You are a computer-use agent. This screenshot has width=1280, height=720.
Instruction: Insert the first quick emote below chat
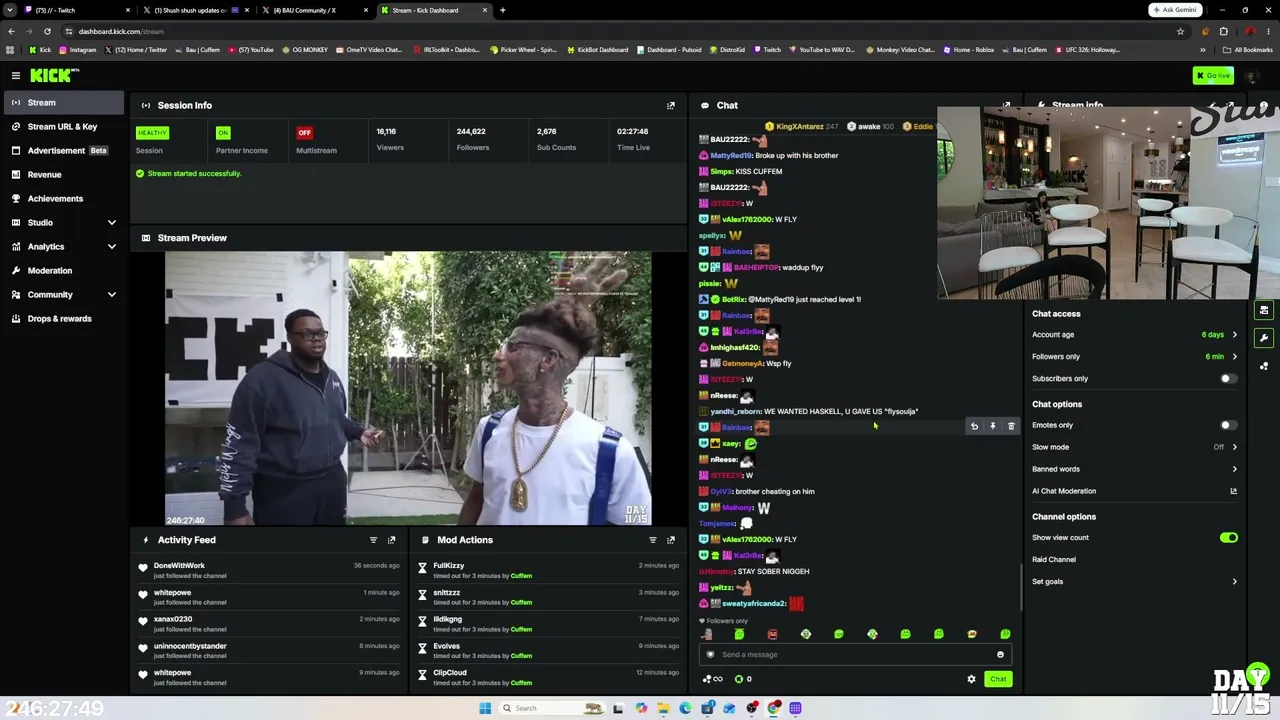point(707,634)
